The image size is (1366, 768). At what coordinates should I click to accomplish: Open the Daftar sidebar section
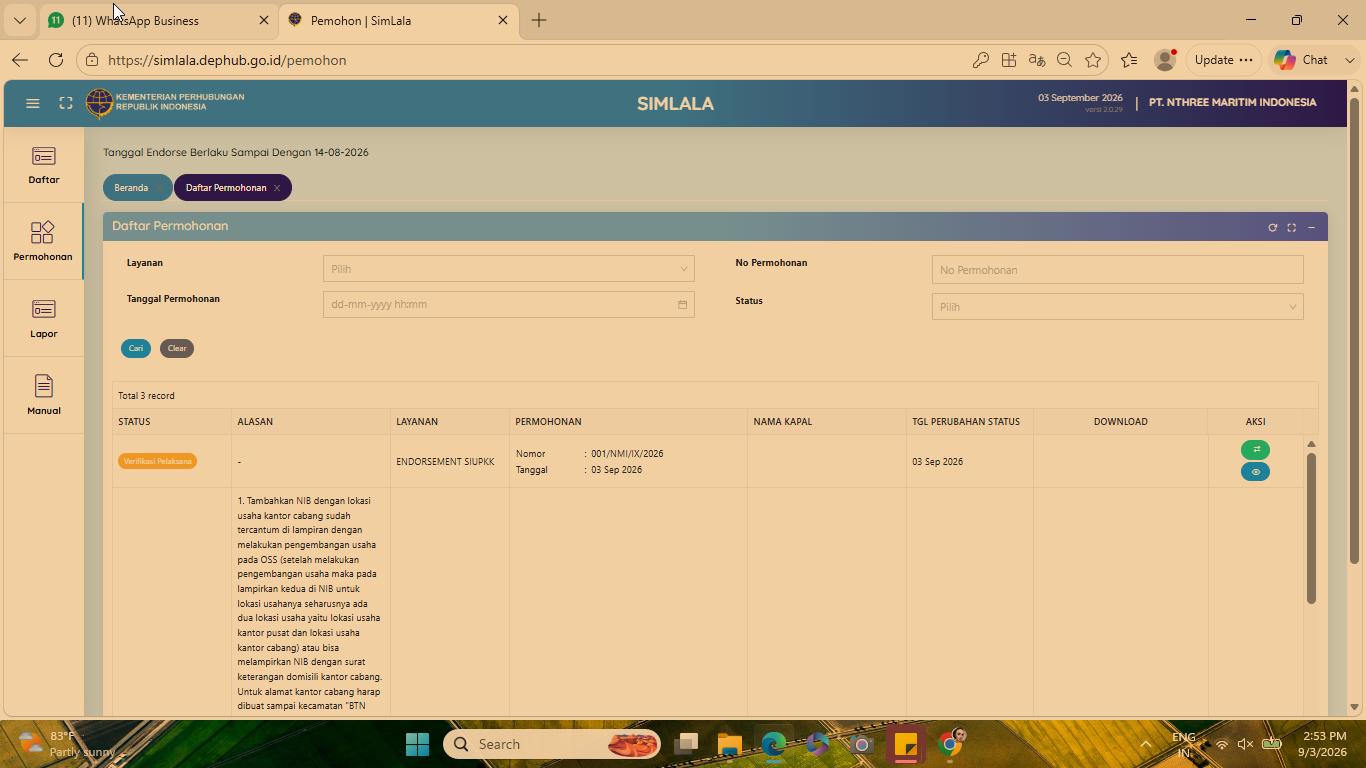tap(43, 166)
